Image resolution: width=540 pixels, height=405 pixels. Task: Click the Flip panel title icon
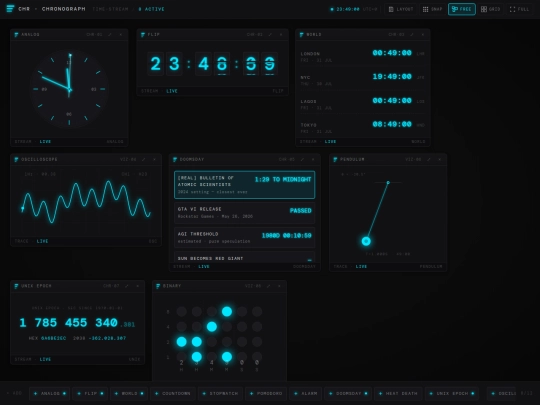tap(143, 34)
